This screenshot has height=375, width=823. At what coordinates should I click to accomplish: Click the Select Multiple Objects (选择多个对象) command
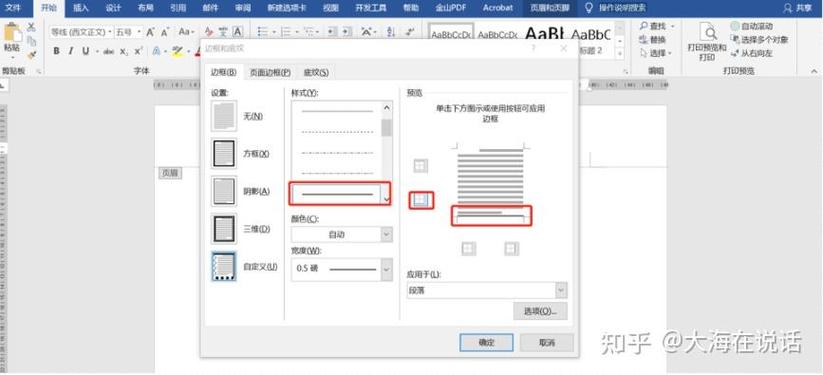[760, 39]
